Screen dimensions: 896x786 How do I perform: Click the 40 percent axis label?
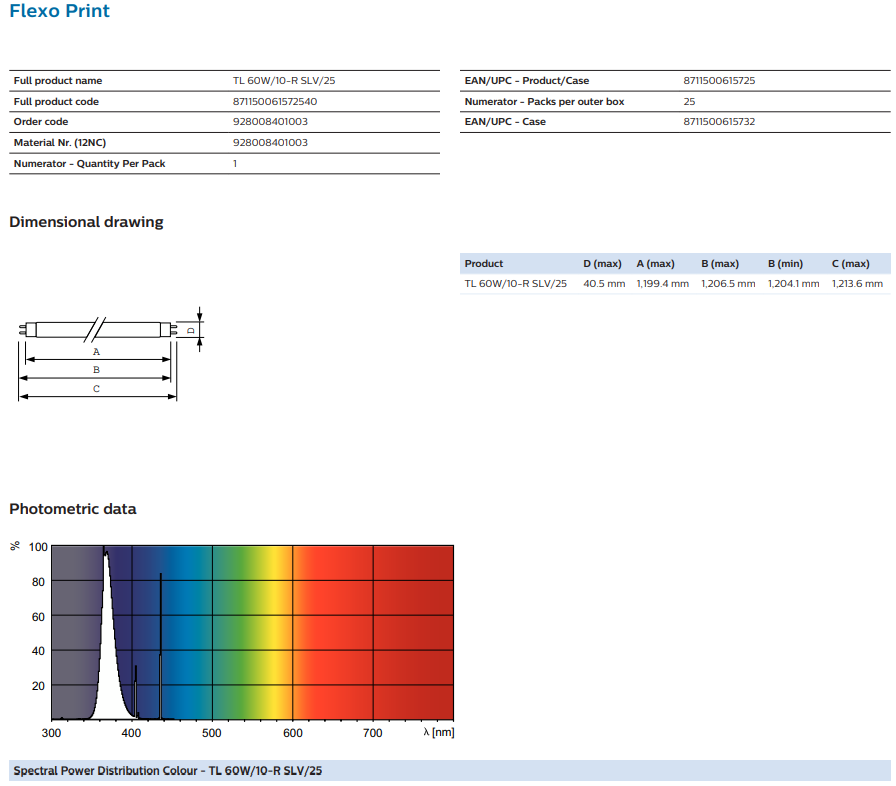click(x=38, y=651)
